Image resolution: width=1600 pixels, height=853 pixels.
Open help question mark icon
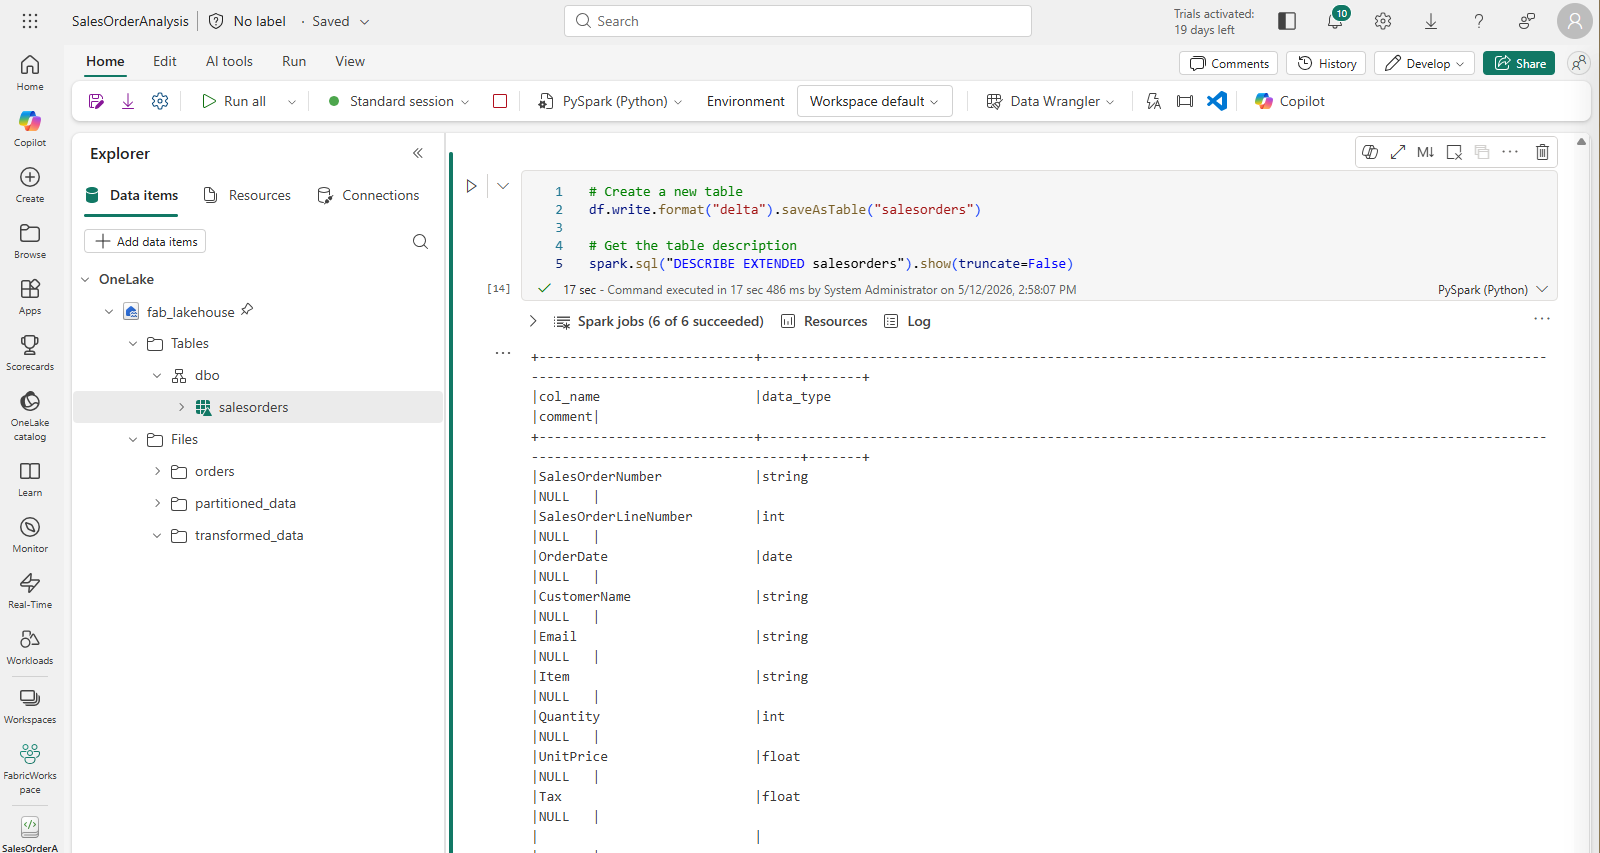[x=1479, y=21]
